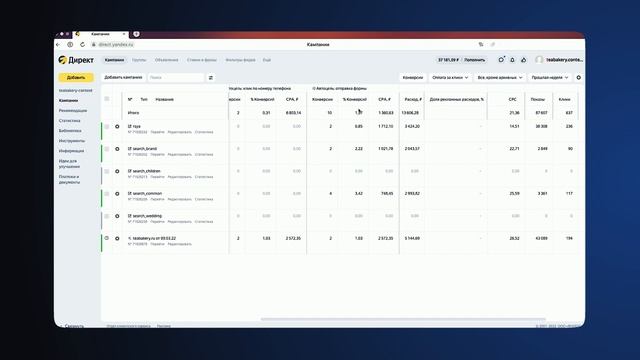Open Информация in the left sidebar

click(x=71, y=151)
